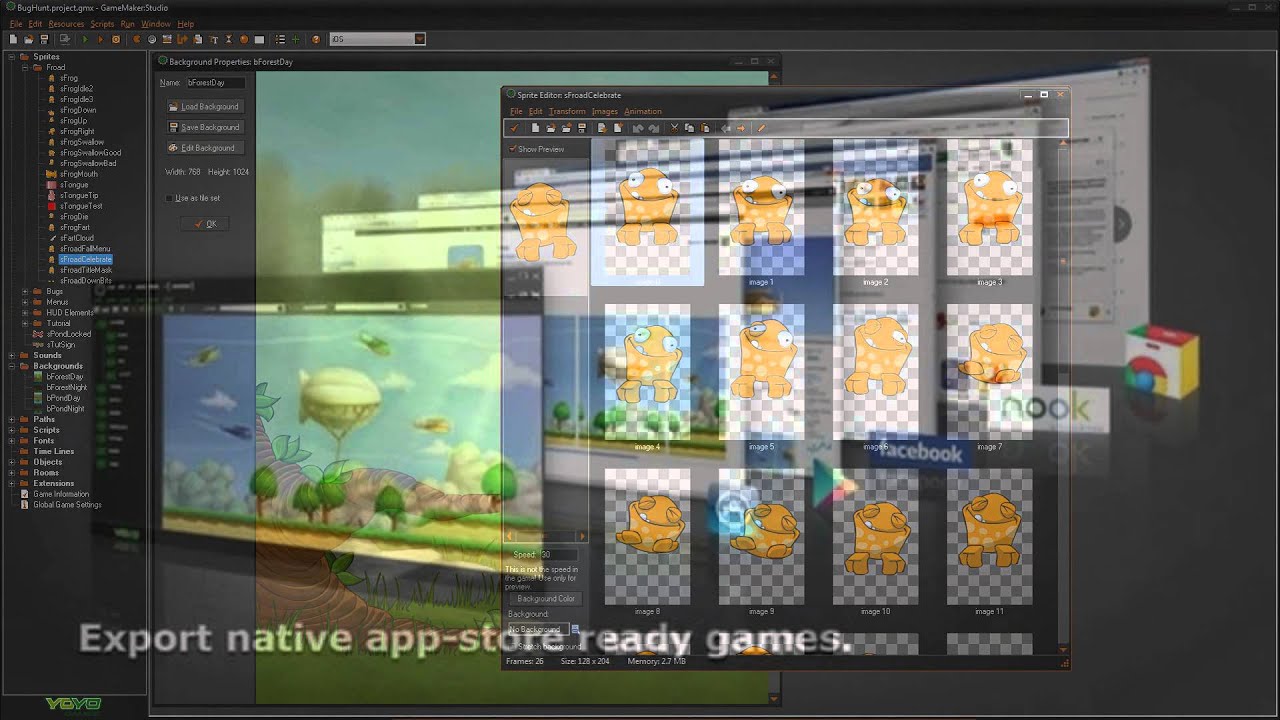This screenshot has width=1280, height=720.
Task: Select sTongueTest sprite in the tree
Action: (81, 206)
